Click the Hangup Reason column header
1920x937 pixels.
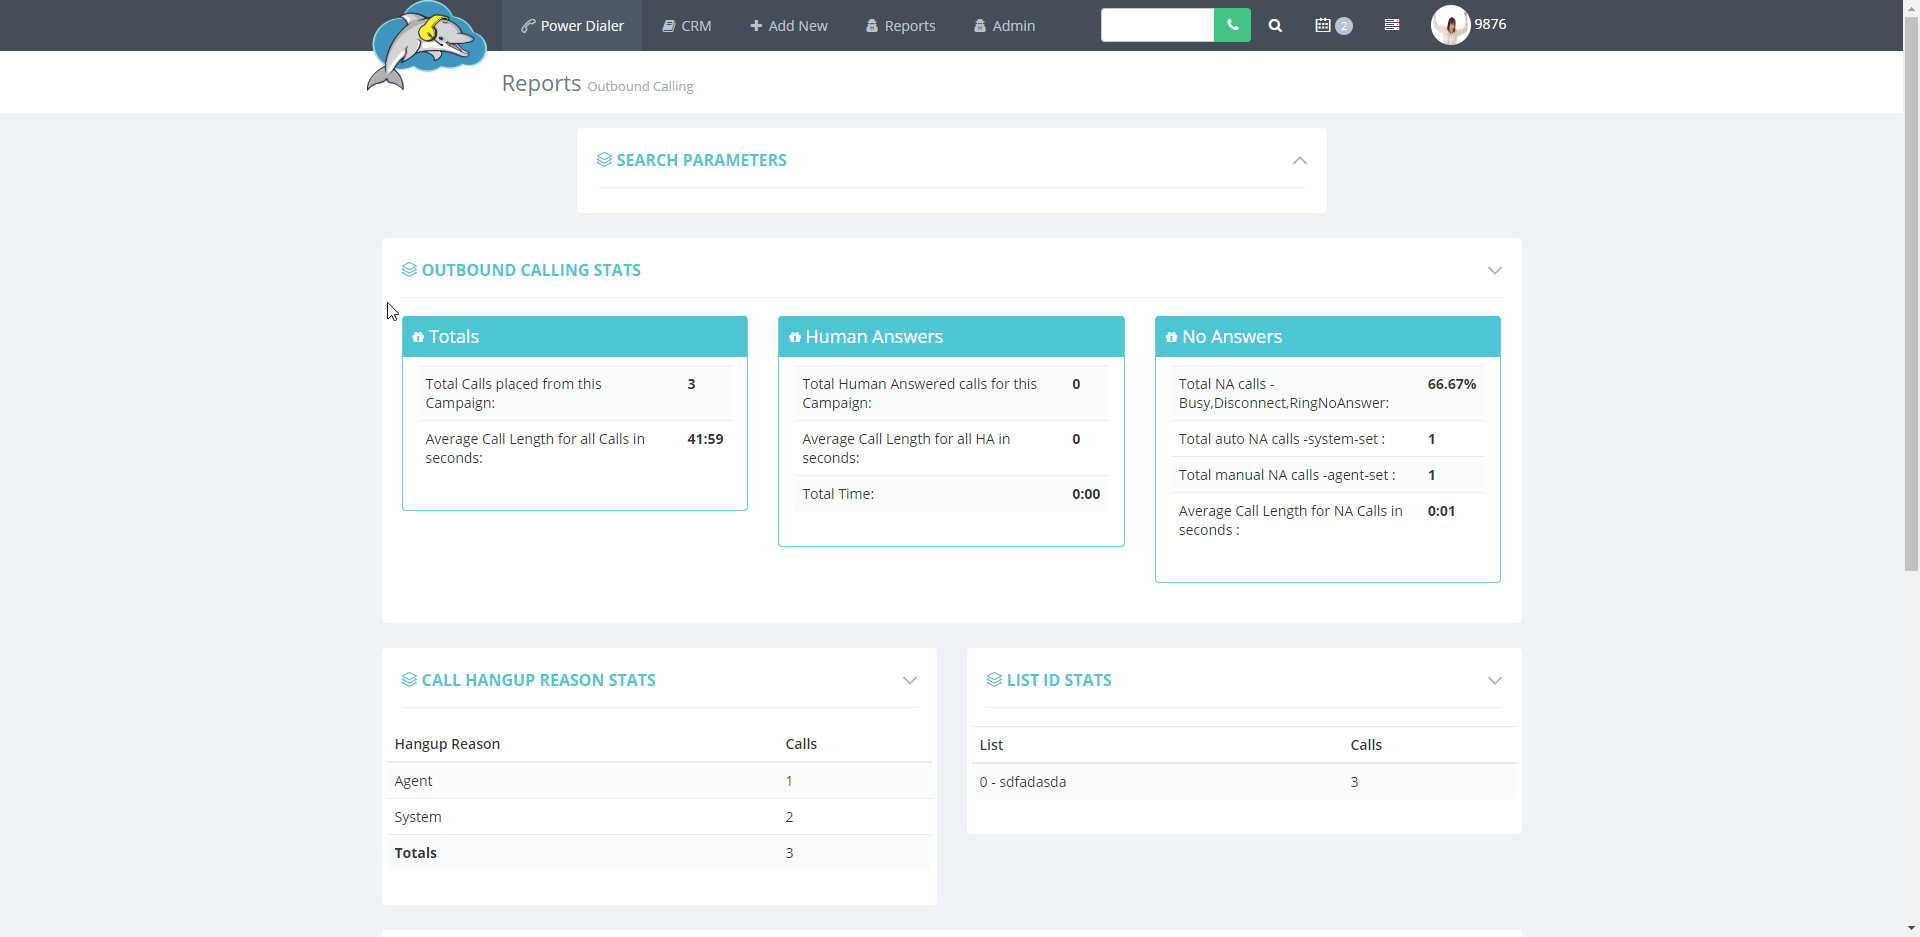pos(447,744)
